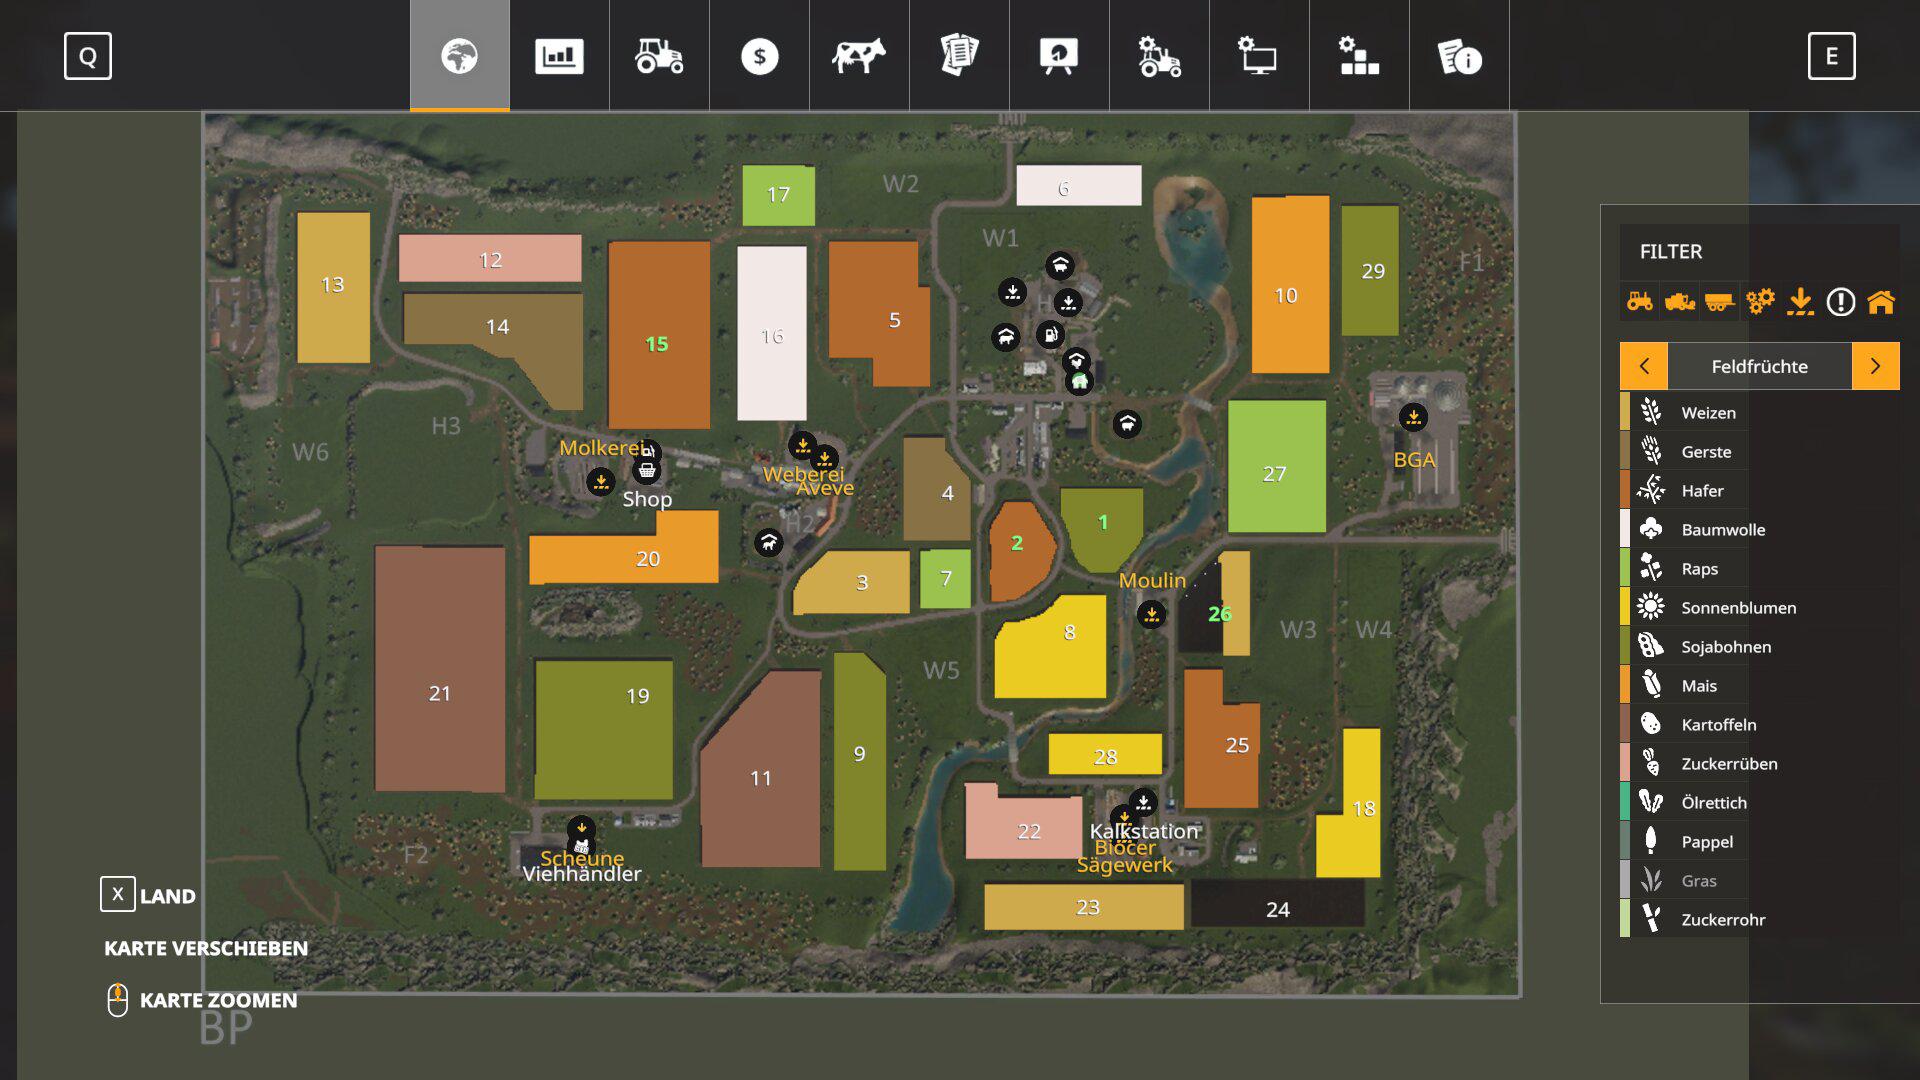The width and height of the screenshot is (1920, 1080).
Task: Toggle the tractor vehicles filter
Action: (1639, 301)
